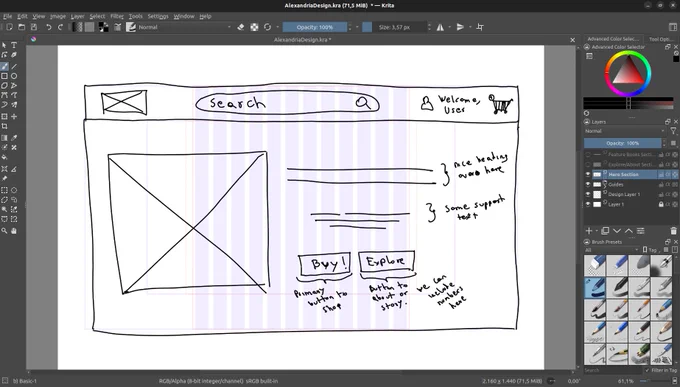Open the Layer menu
The height and width of the screenshot is (387, 680).
tap(77, 16)
